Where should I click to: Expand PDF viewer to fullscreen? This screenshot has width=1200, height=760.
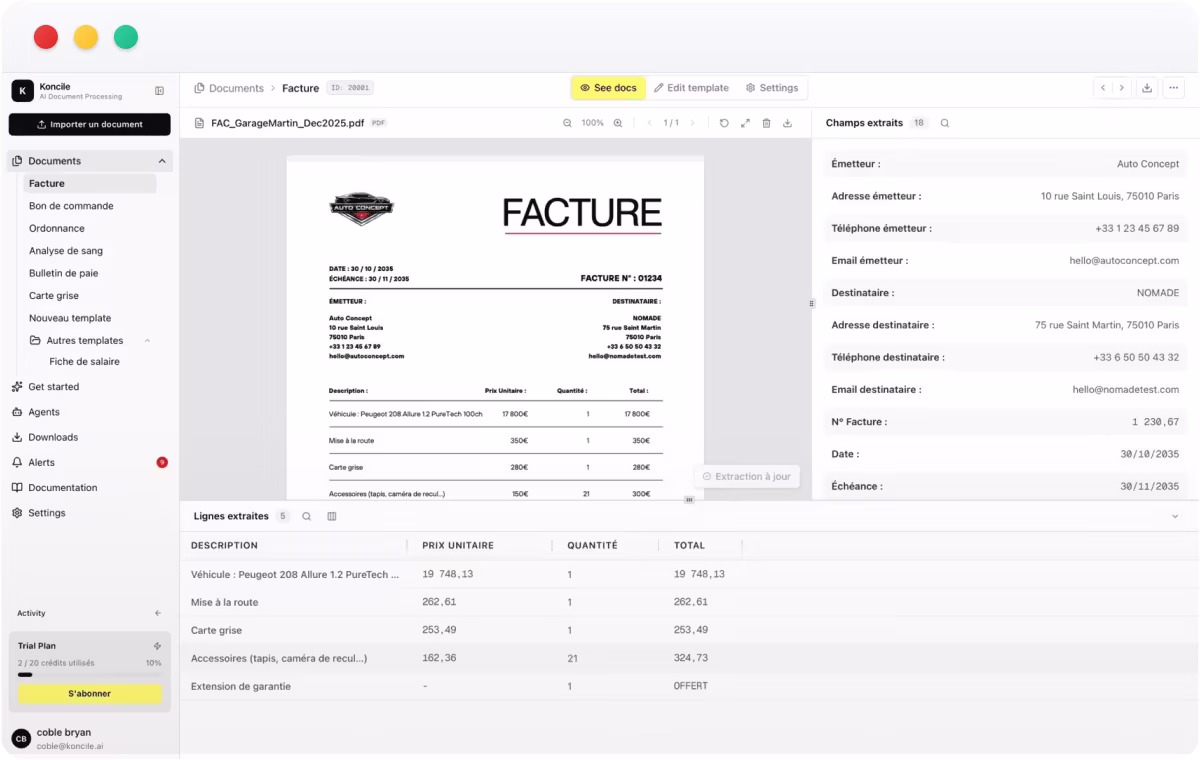point(745,123)
